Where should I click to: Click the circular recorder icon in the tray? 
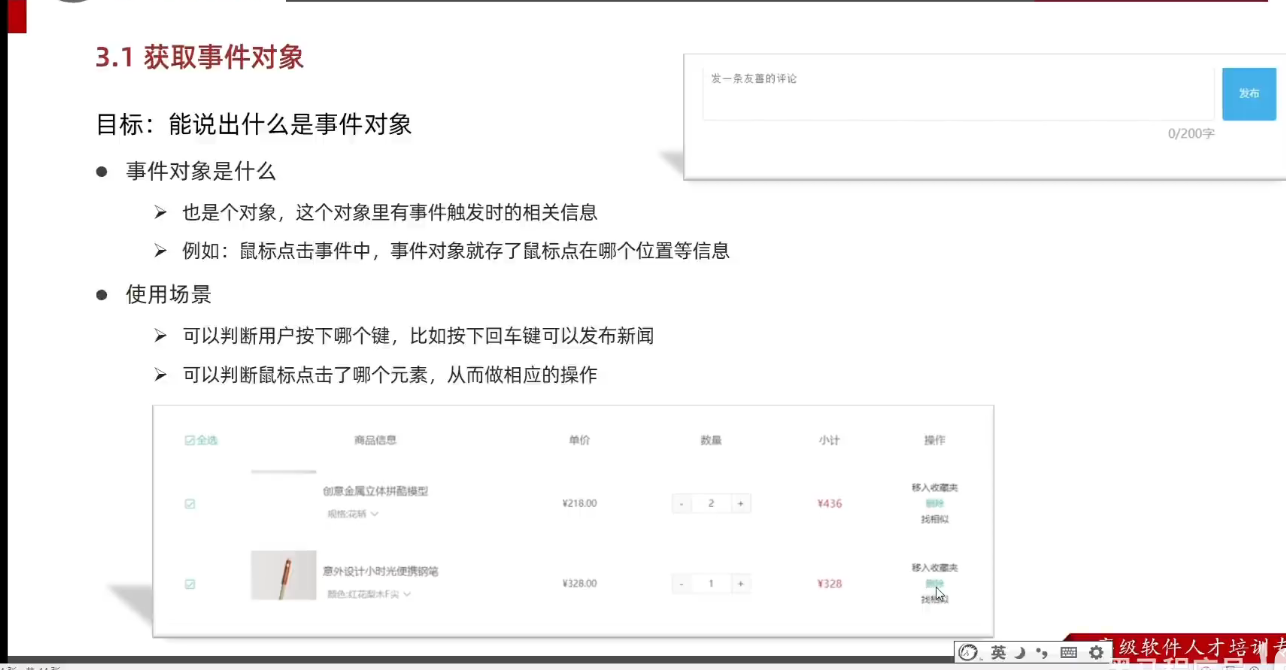click(968, 652)
